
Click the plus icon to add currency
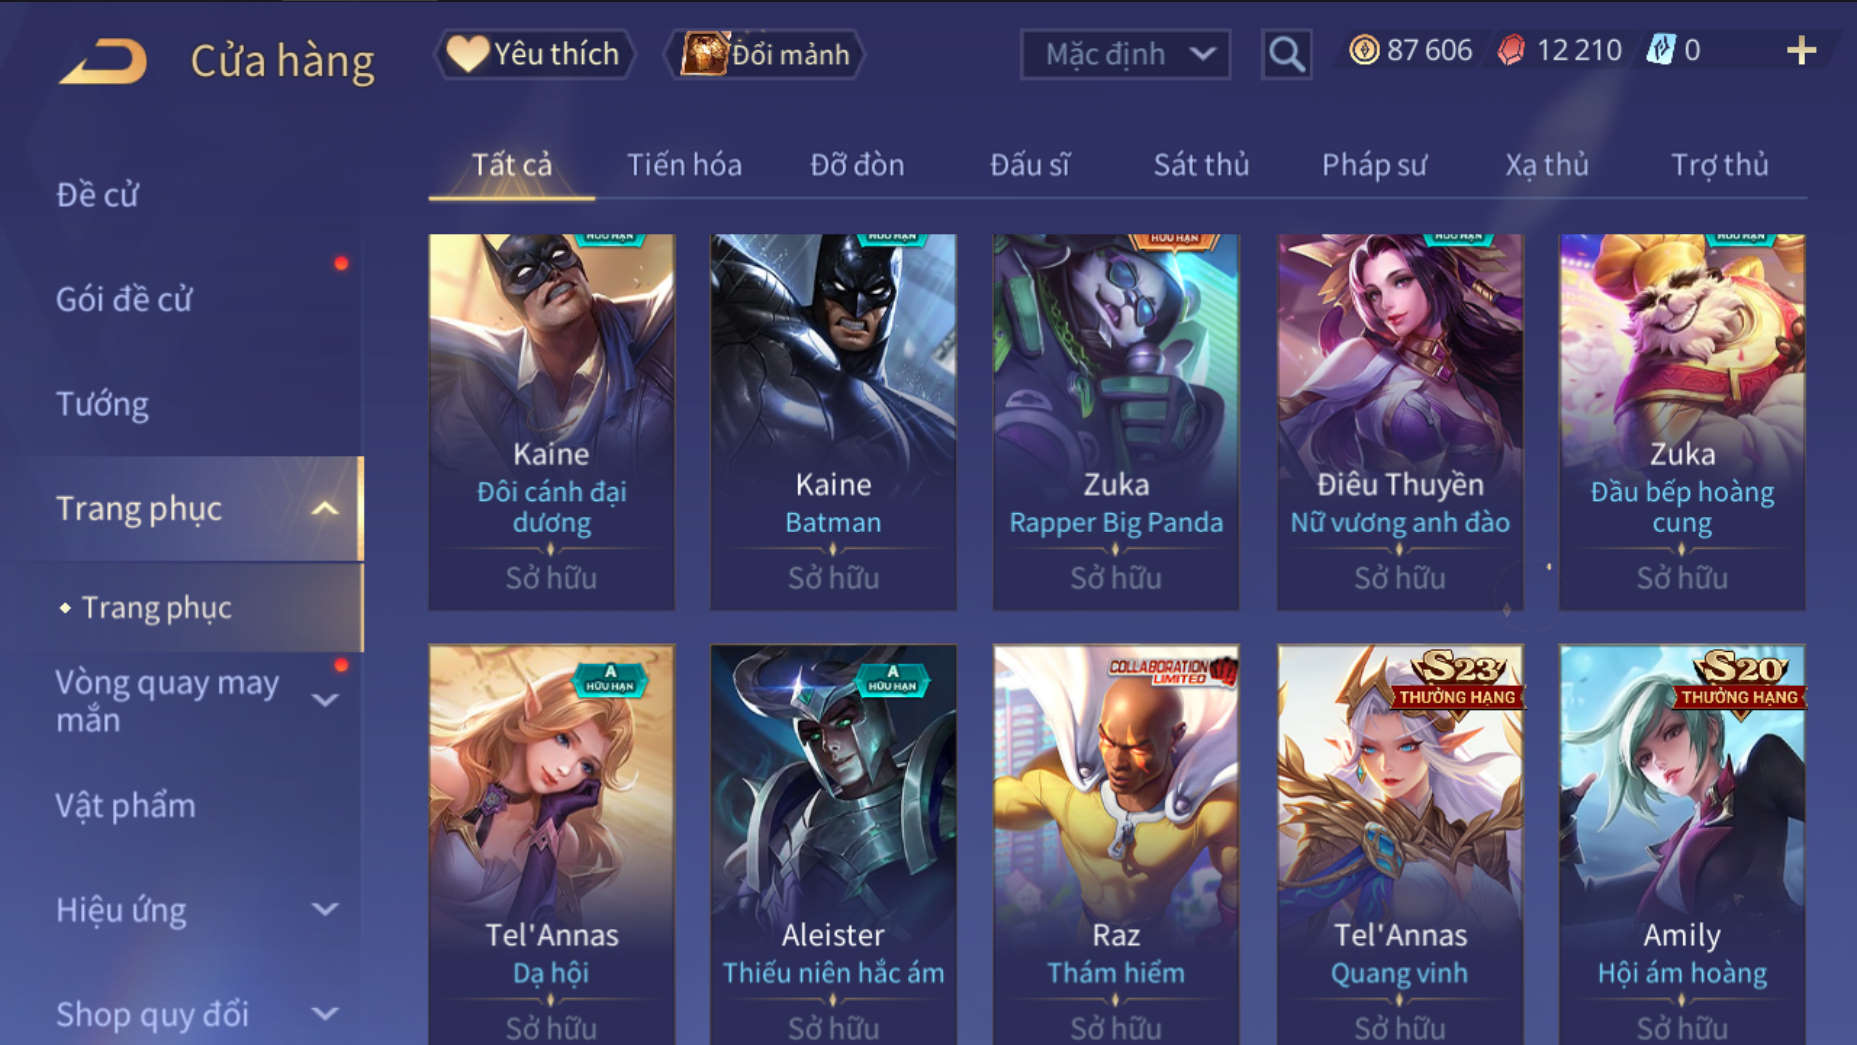tap(1801, 51)
